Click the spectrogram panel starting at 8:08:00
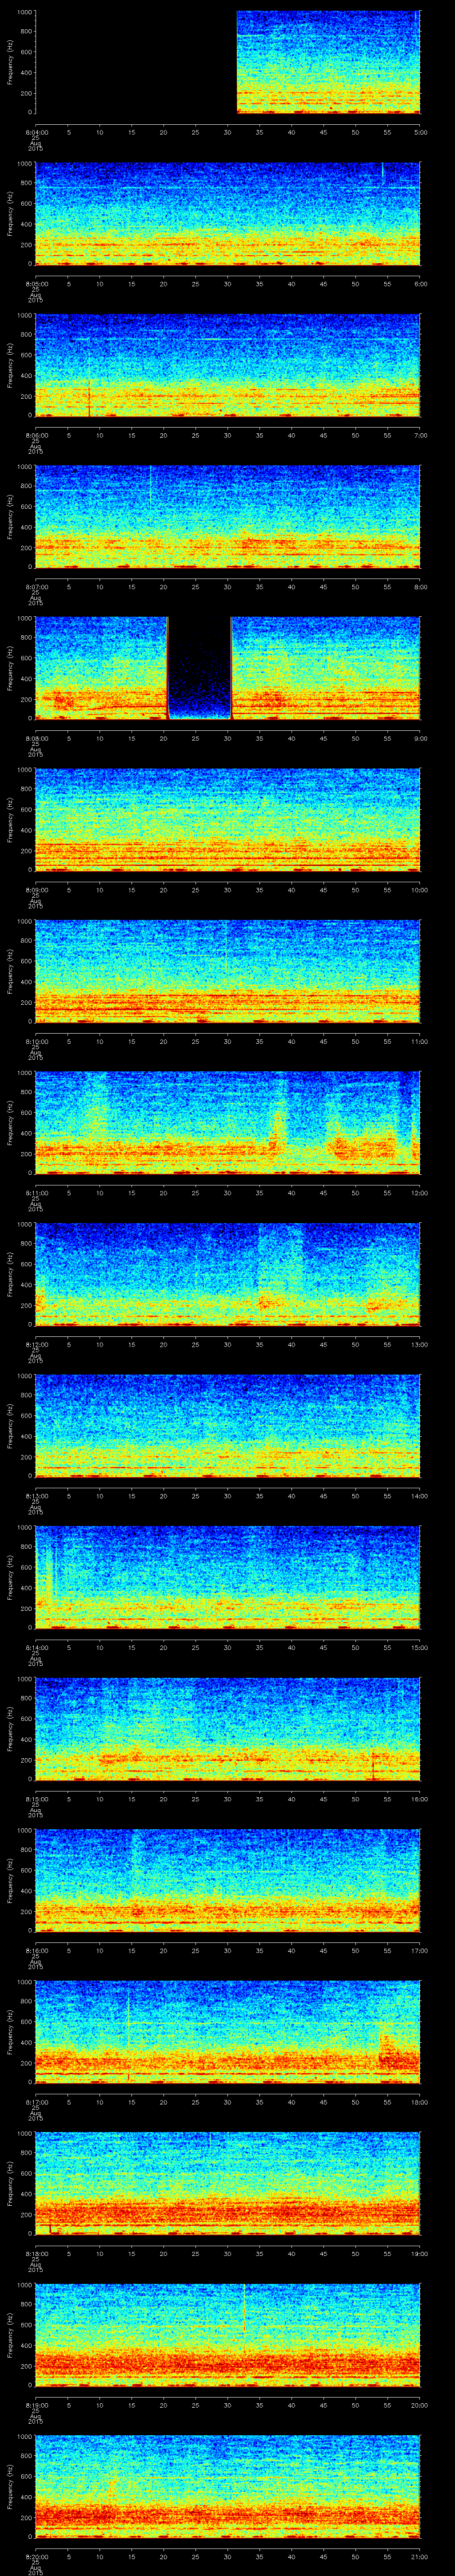 (228, 668)
